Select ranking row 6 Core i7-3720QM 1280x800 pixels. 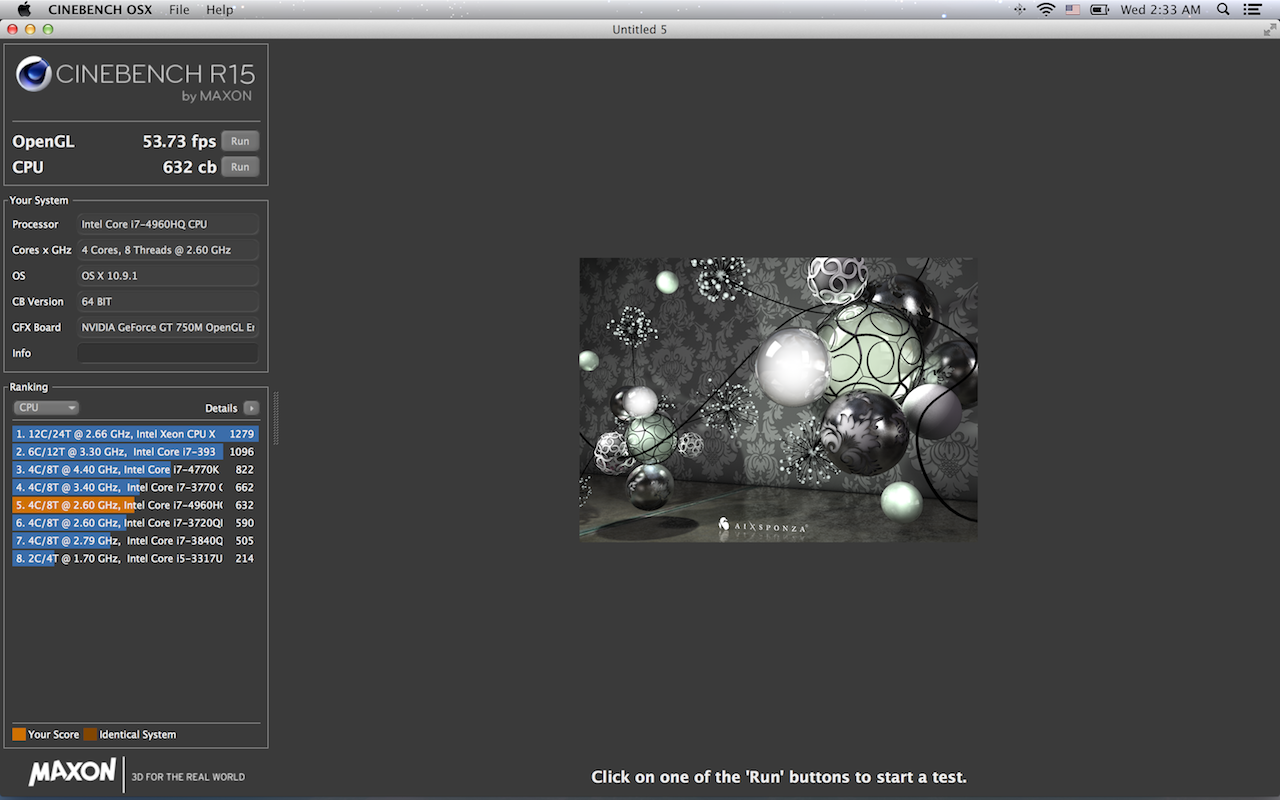click(x=135, y=523)
